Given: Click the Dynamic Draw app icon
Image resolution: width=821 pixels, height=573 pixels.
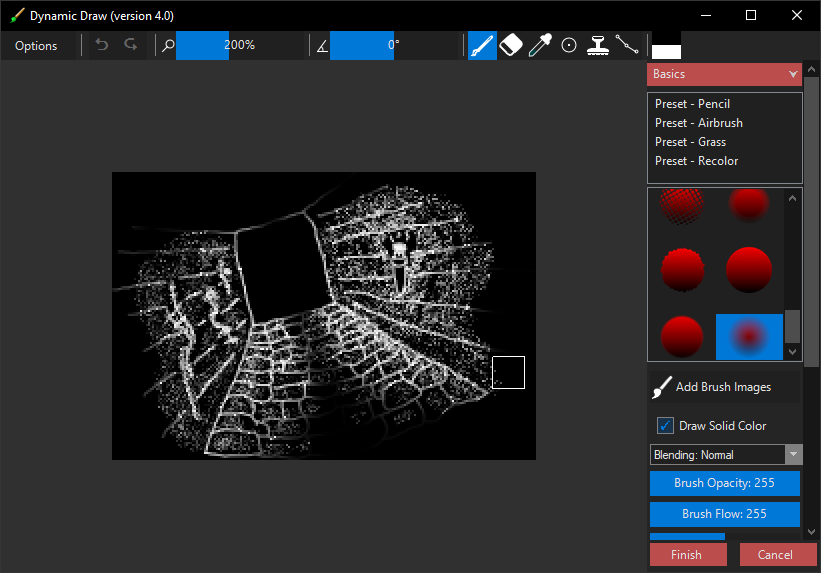Looking at the screenshot, I should click(x=17, y=15).
